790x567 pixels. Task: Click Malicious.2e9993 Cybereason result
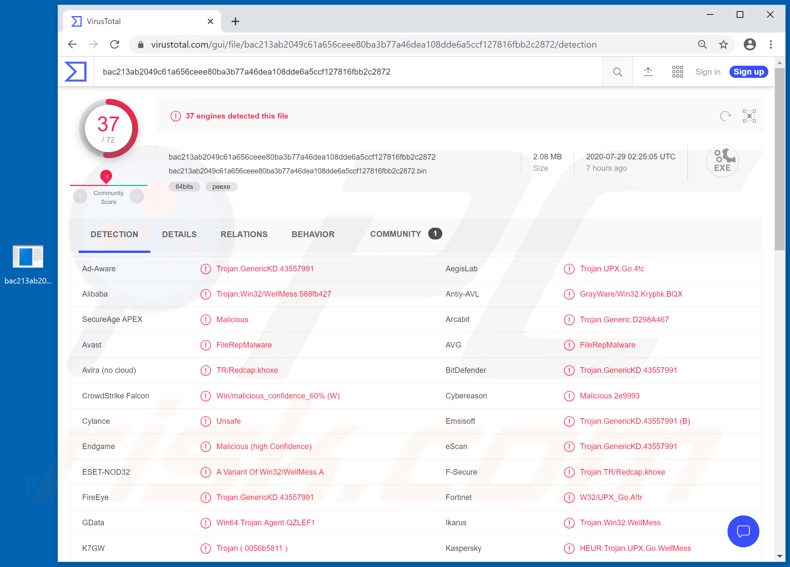609,396
